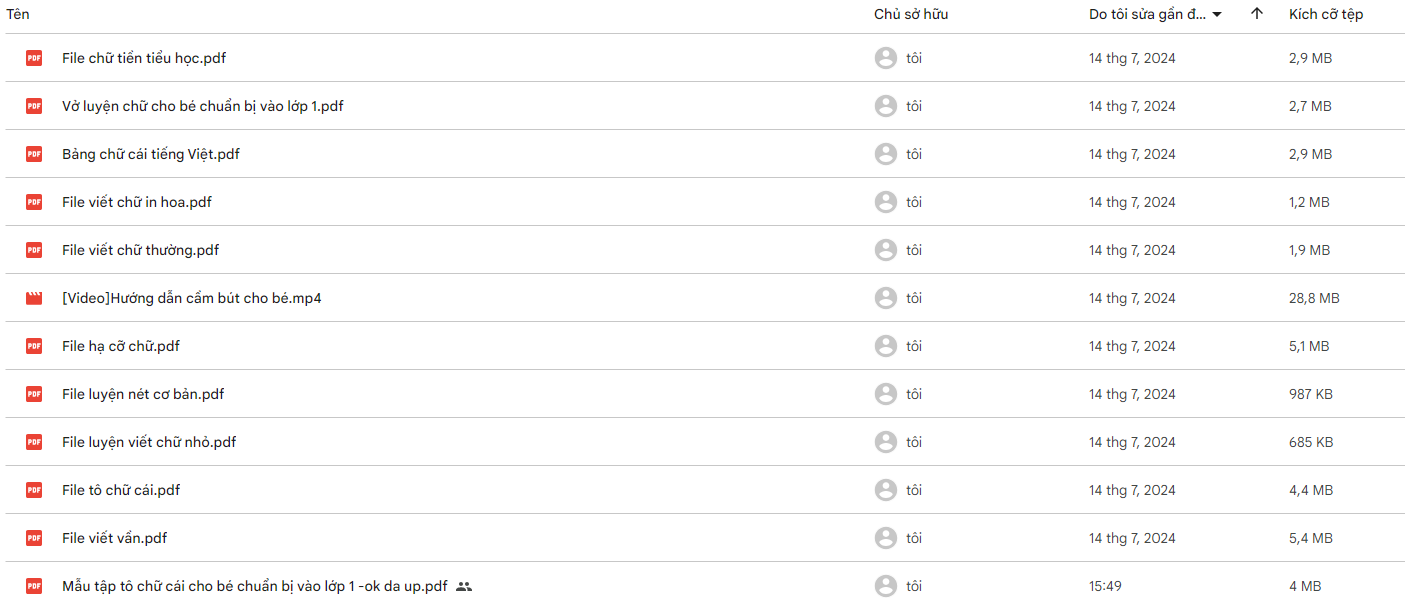
Task: Click PDF icon of Bảng chữ cái tiếng Việt
Action: 34,154
